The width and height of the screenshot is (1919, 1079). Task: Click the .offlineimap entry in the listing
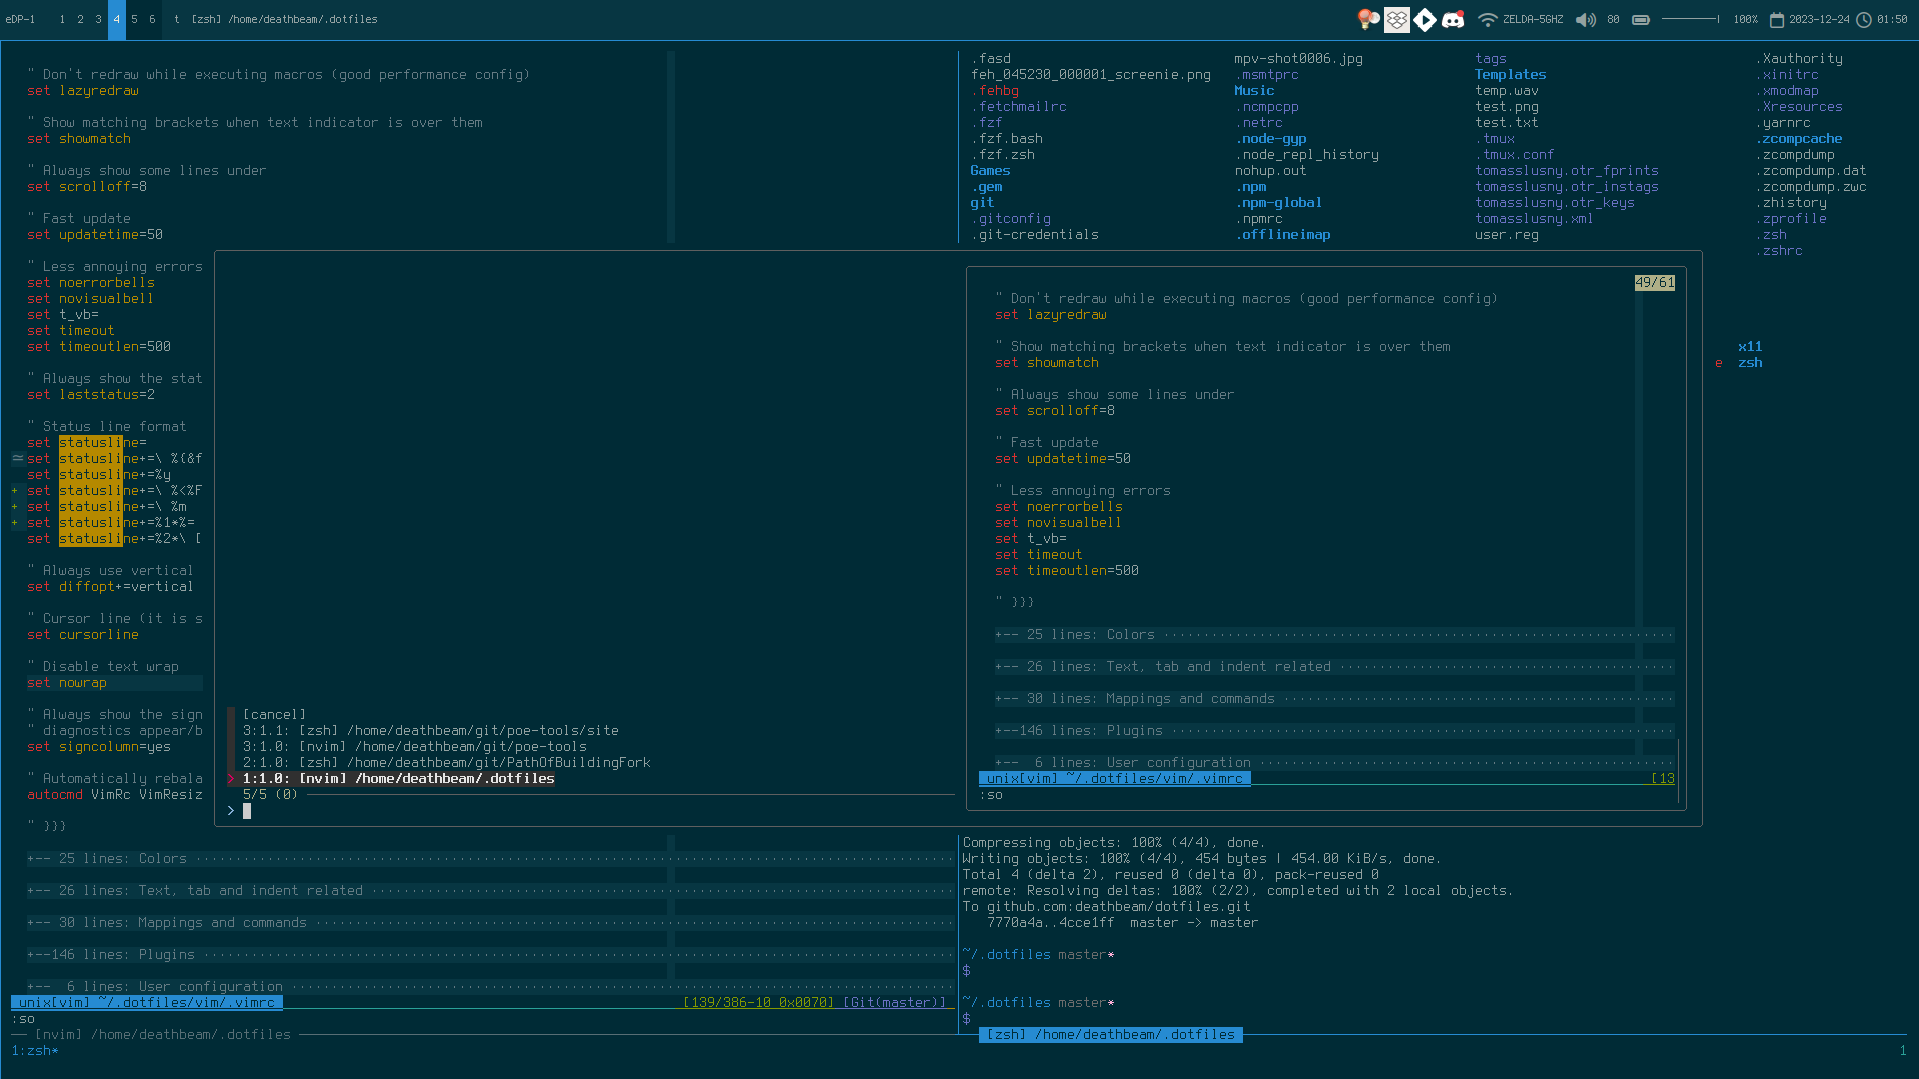click(1282, 234)
